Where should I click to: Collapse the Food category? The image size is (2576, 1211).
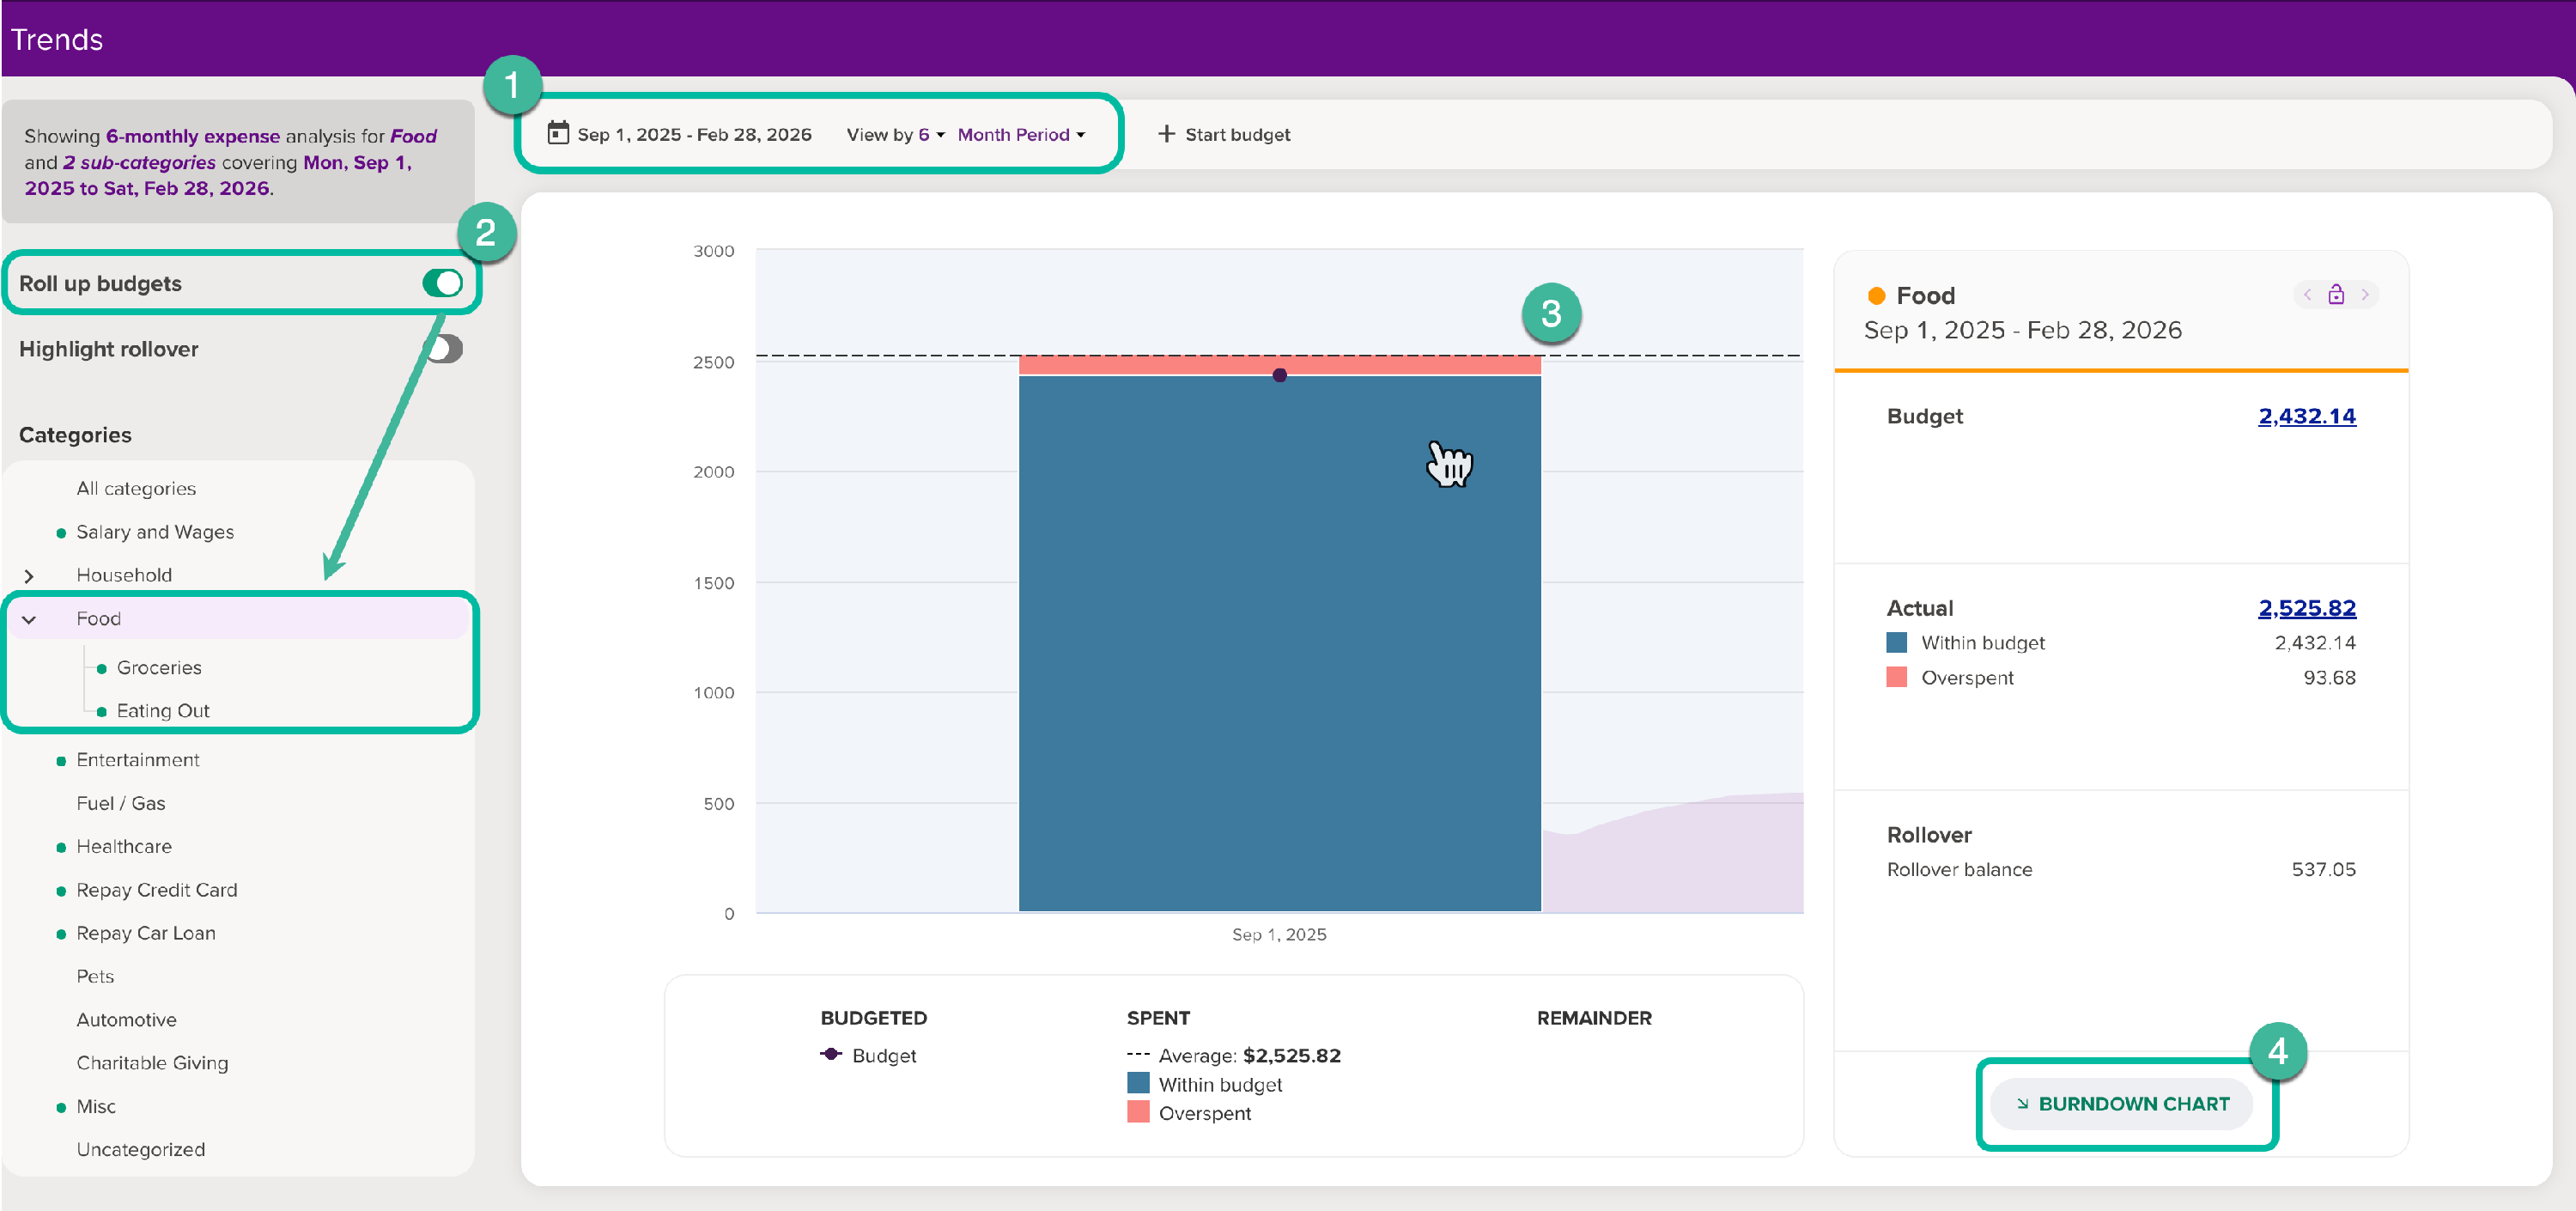pyautogui.click(x=29, y=620)
